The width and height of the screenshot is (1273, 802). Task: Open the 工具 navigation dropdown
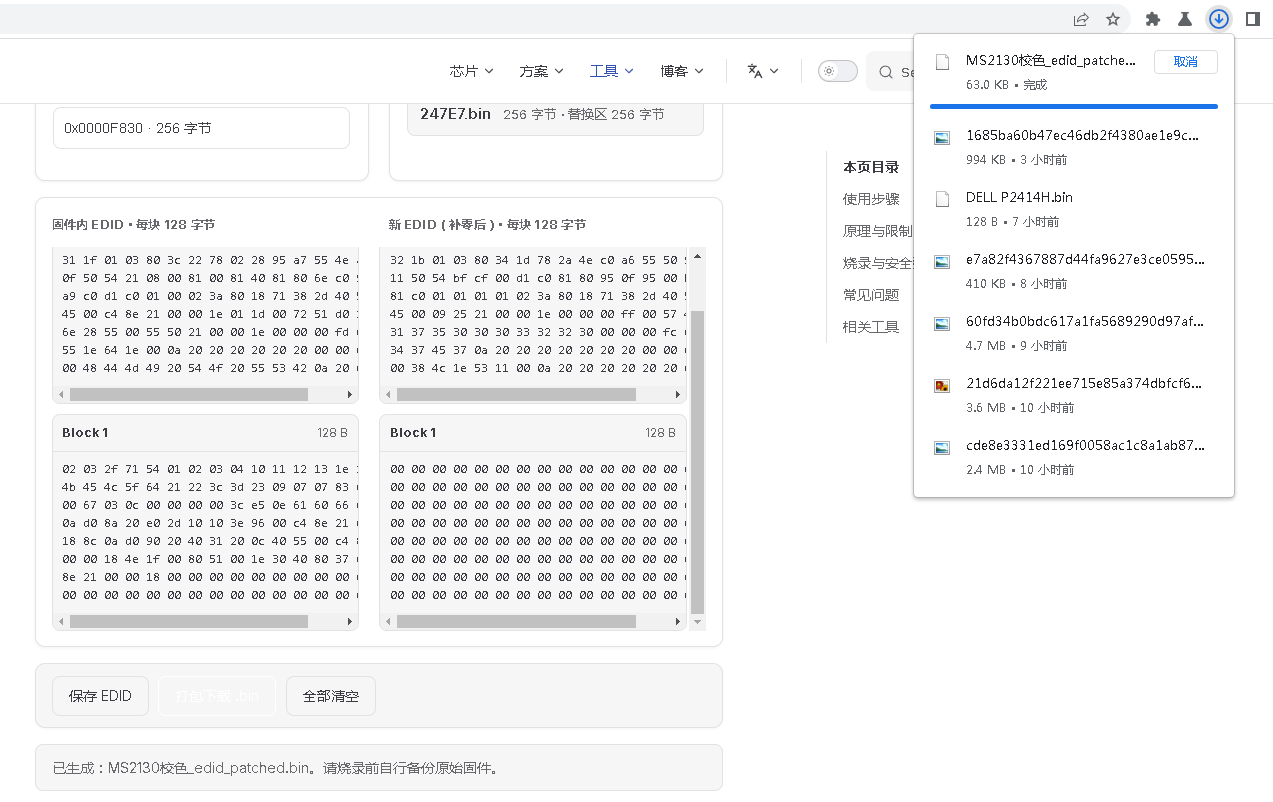(611, 71)
